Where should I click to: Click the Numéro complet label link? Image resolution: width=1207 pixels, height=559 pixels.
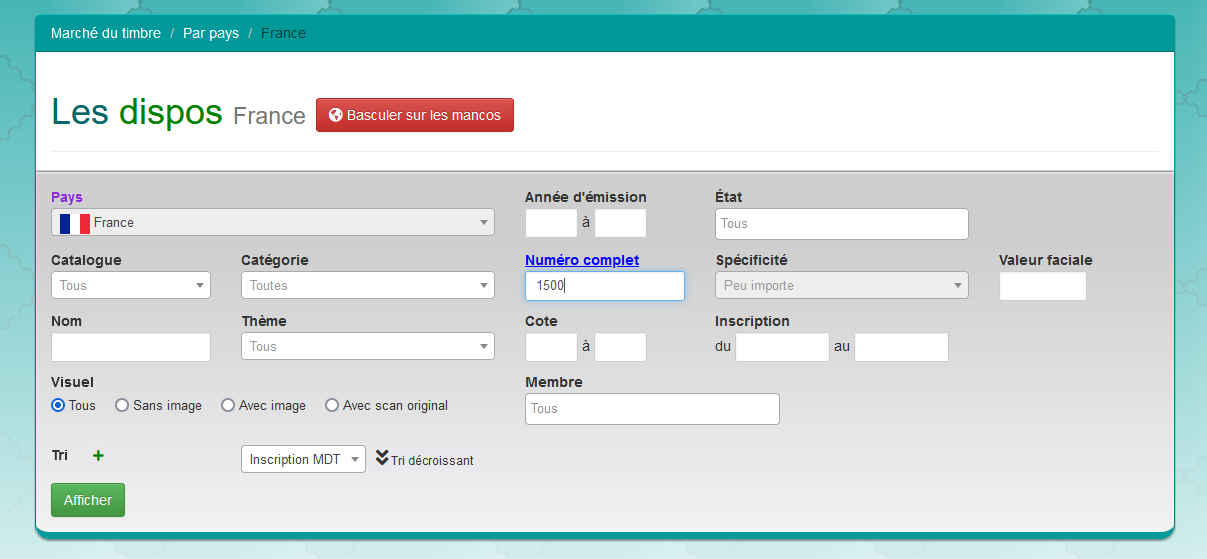coord(582,260)
